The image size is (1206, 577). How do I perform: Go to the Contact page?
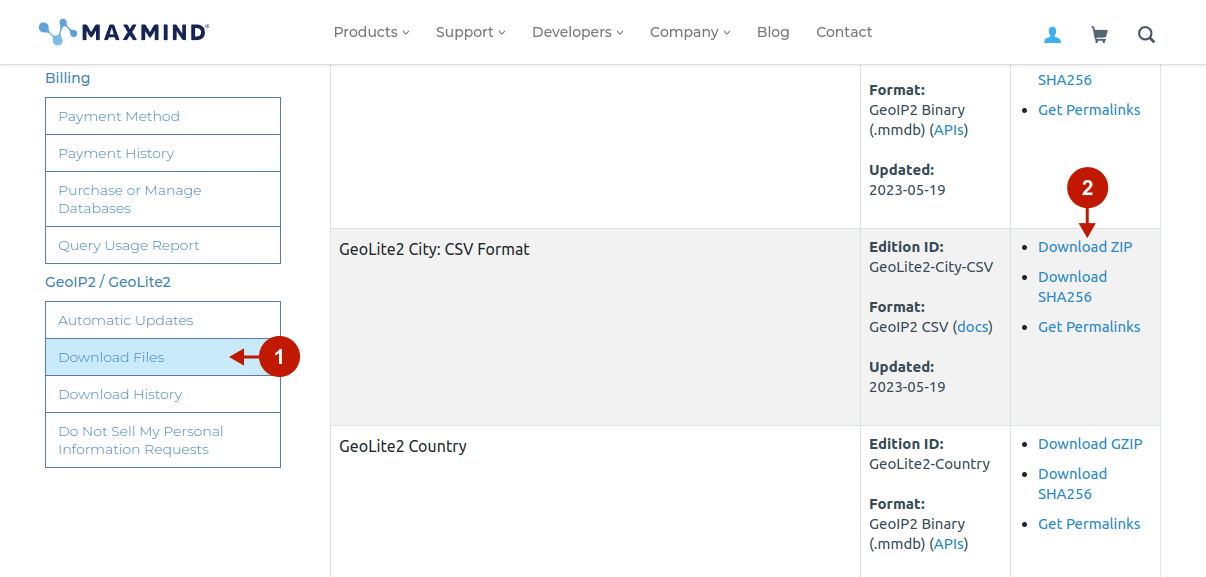click(x=844, y=32)
